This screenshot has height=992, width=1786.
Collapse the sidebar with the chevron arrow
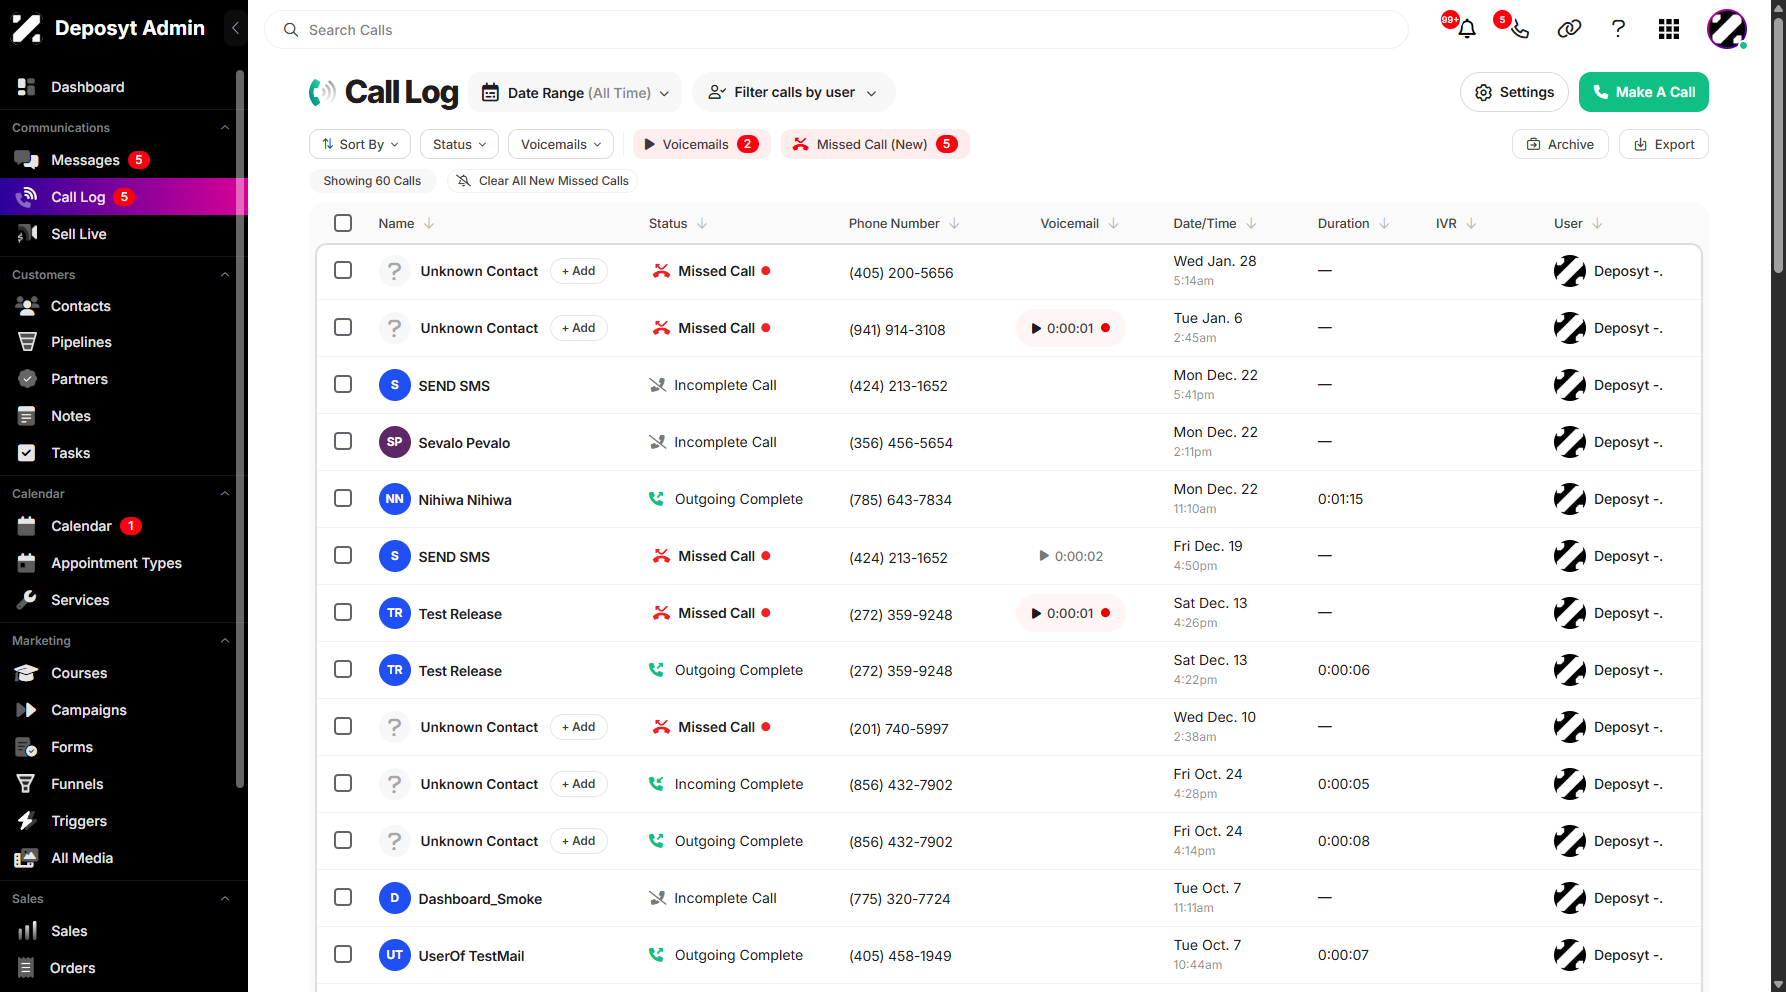coord(235,28)
